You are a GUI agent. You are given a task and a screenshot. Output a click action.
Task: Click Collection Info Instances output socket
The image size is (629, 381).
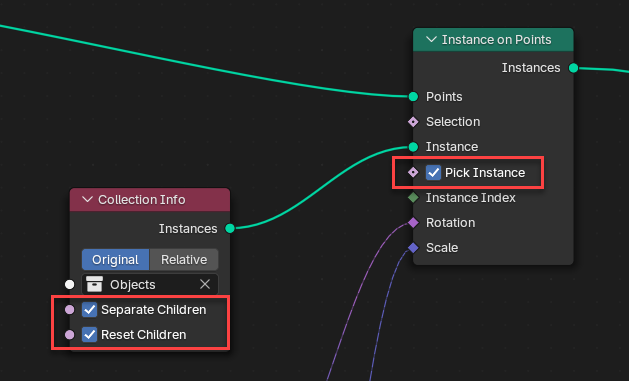(x=230, y=228)
